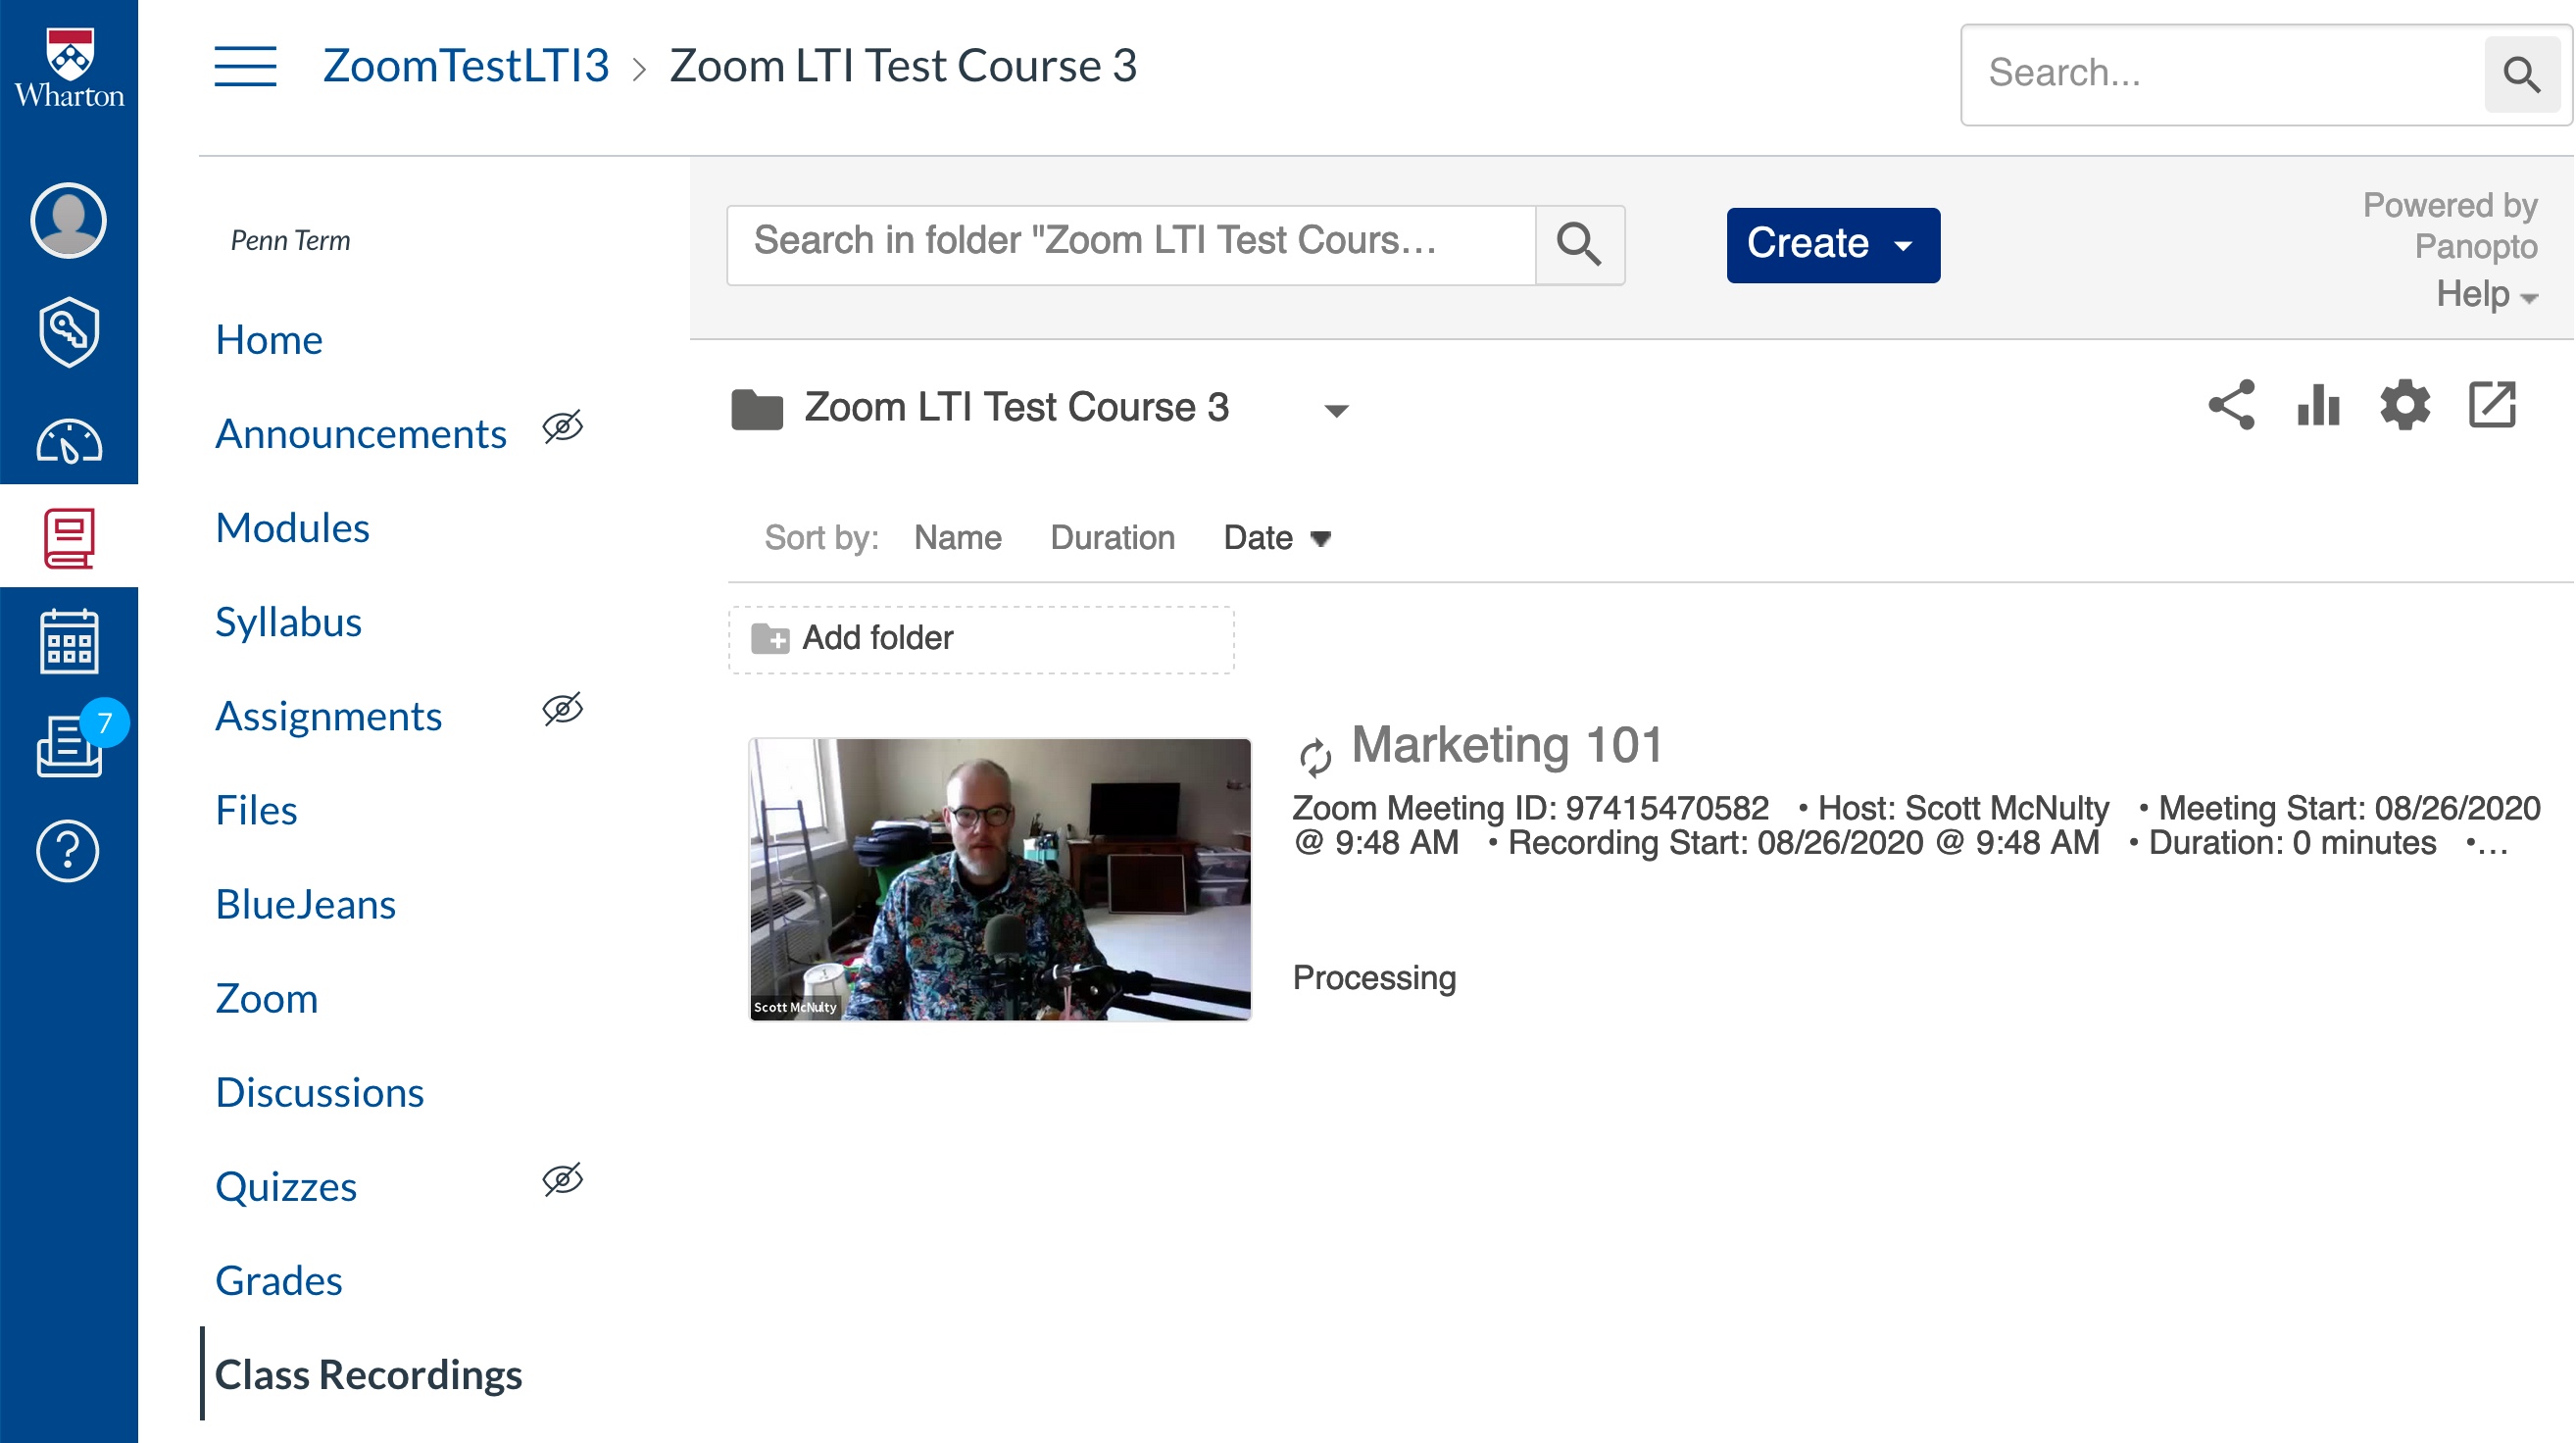Click the ZoomTestLTI3 breadcrumb link
The height and width of the screenshot is (1443, 2576).
coord(465,66)
